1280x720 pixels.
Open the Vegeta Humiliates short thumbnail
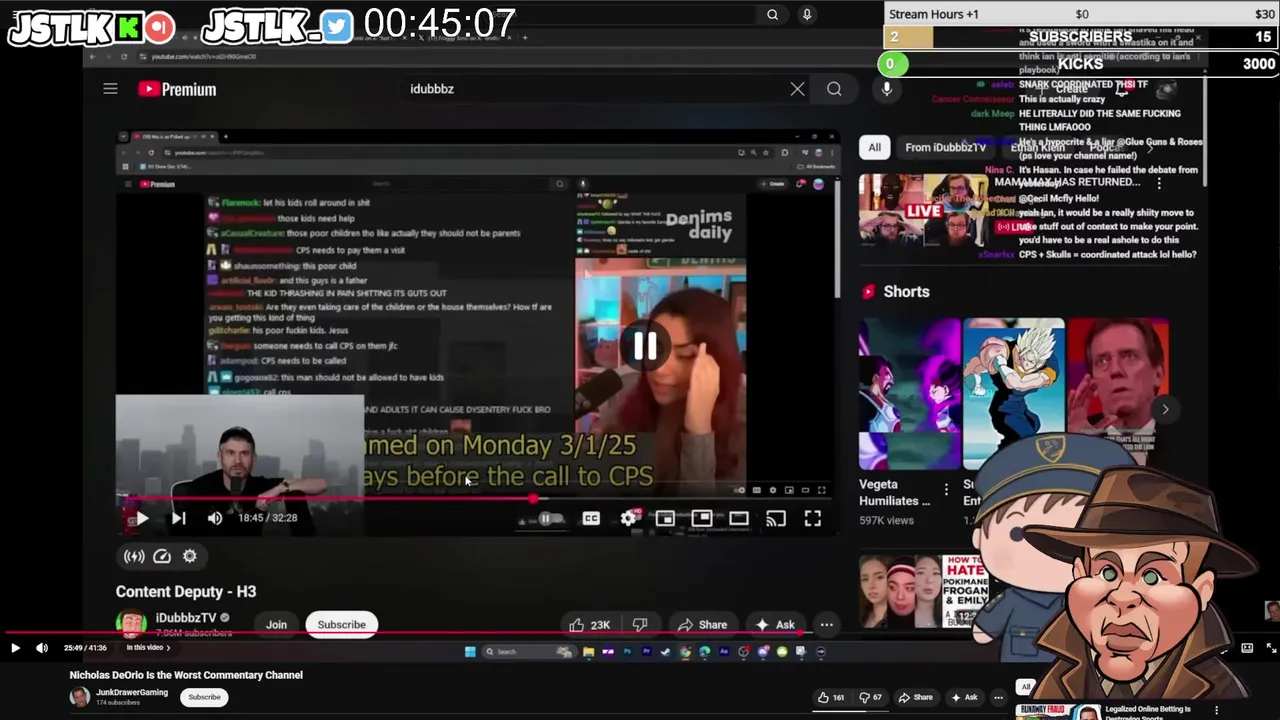[909, 394]
